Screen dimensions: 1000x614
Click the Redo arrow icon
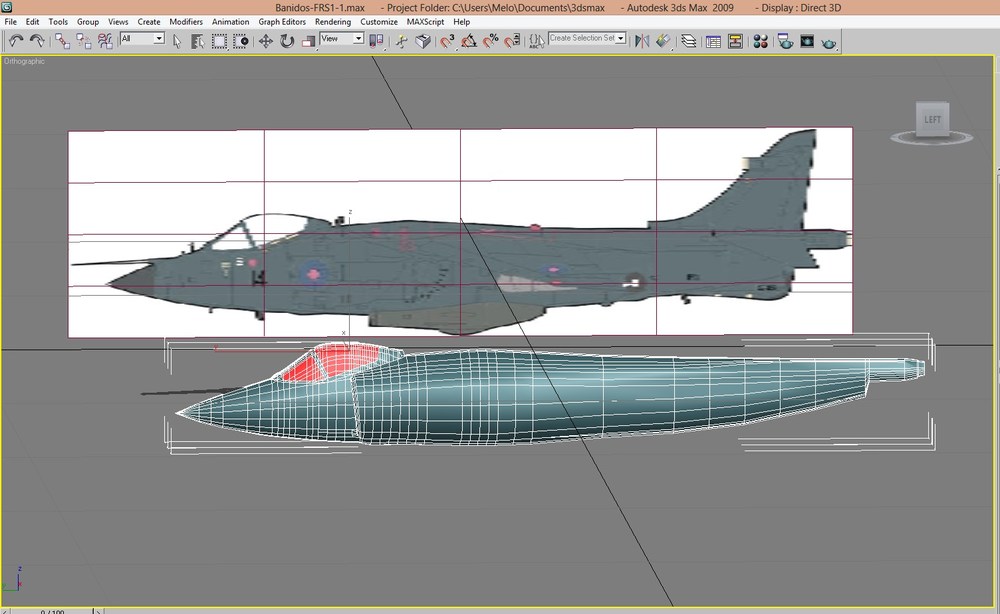37,41
